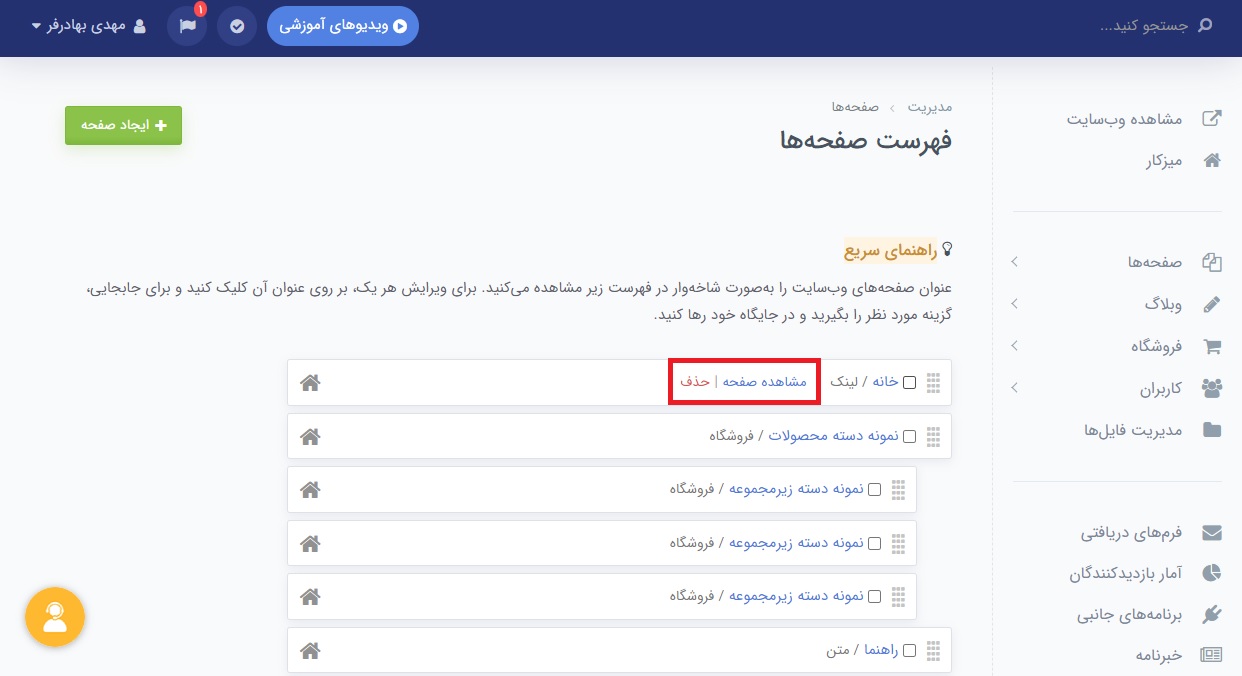Click the checkmark circle icon in top bar

tap(237, 26)
